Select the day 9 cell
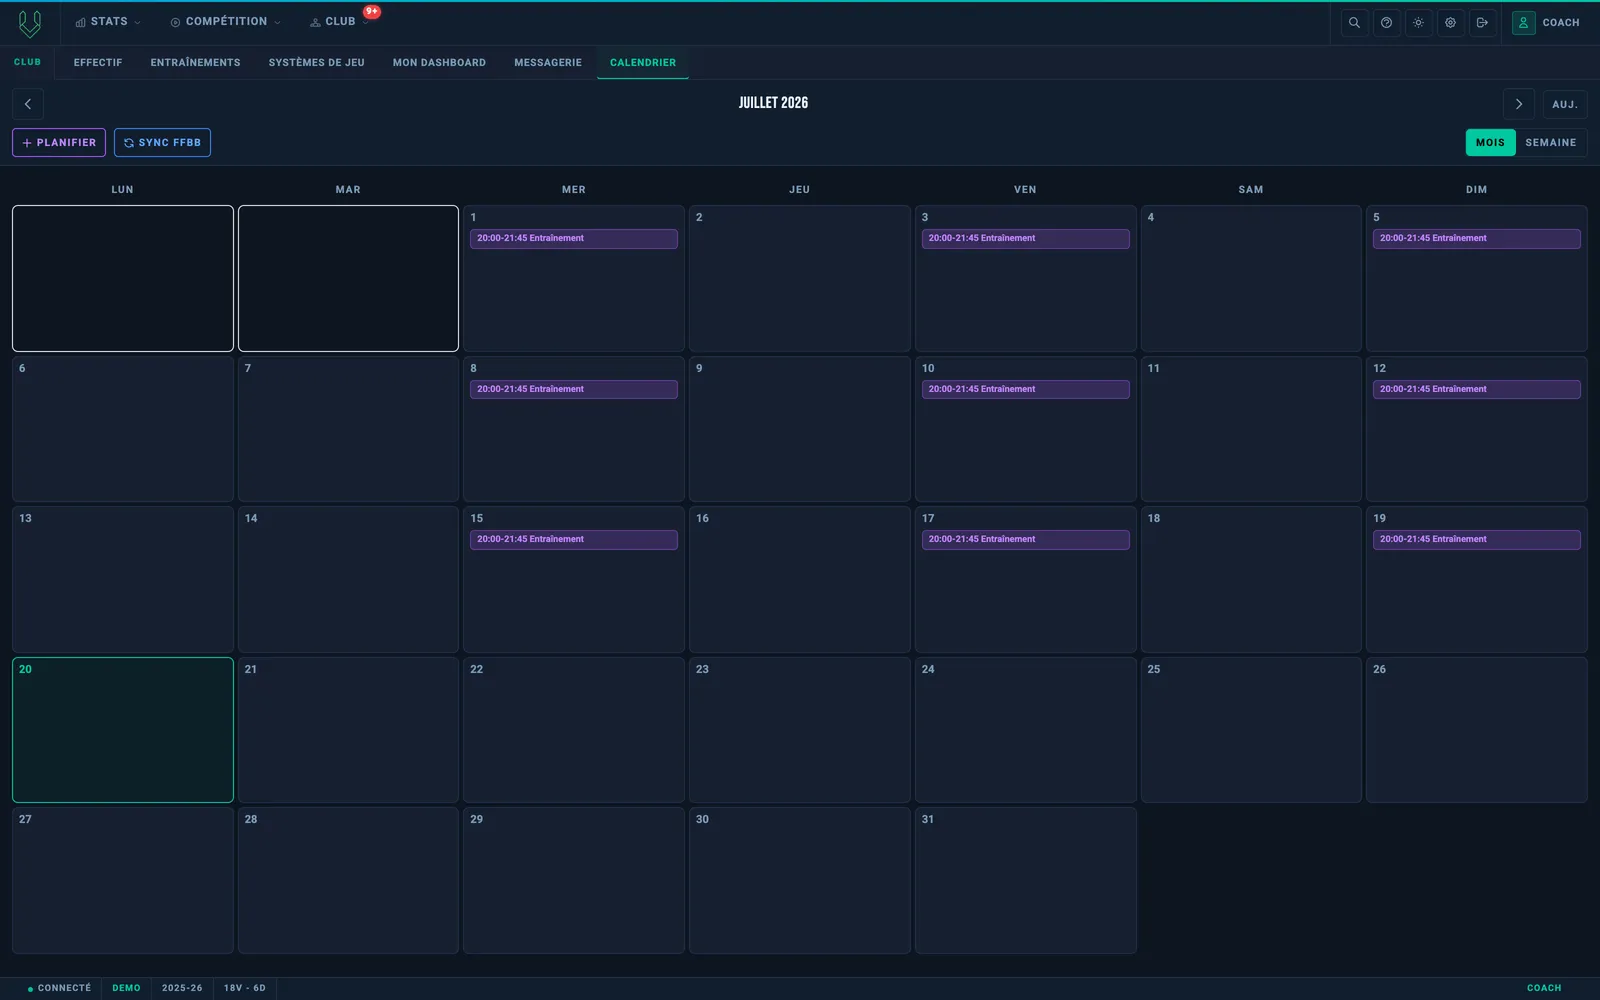This screenshot has height=1000, width=1600. pyautogui.click(x=800, y=429)
